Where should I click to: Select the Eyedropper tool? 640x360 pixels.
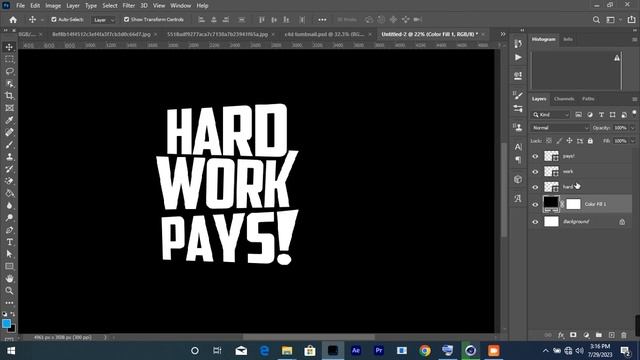coord(9,120)
